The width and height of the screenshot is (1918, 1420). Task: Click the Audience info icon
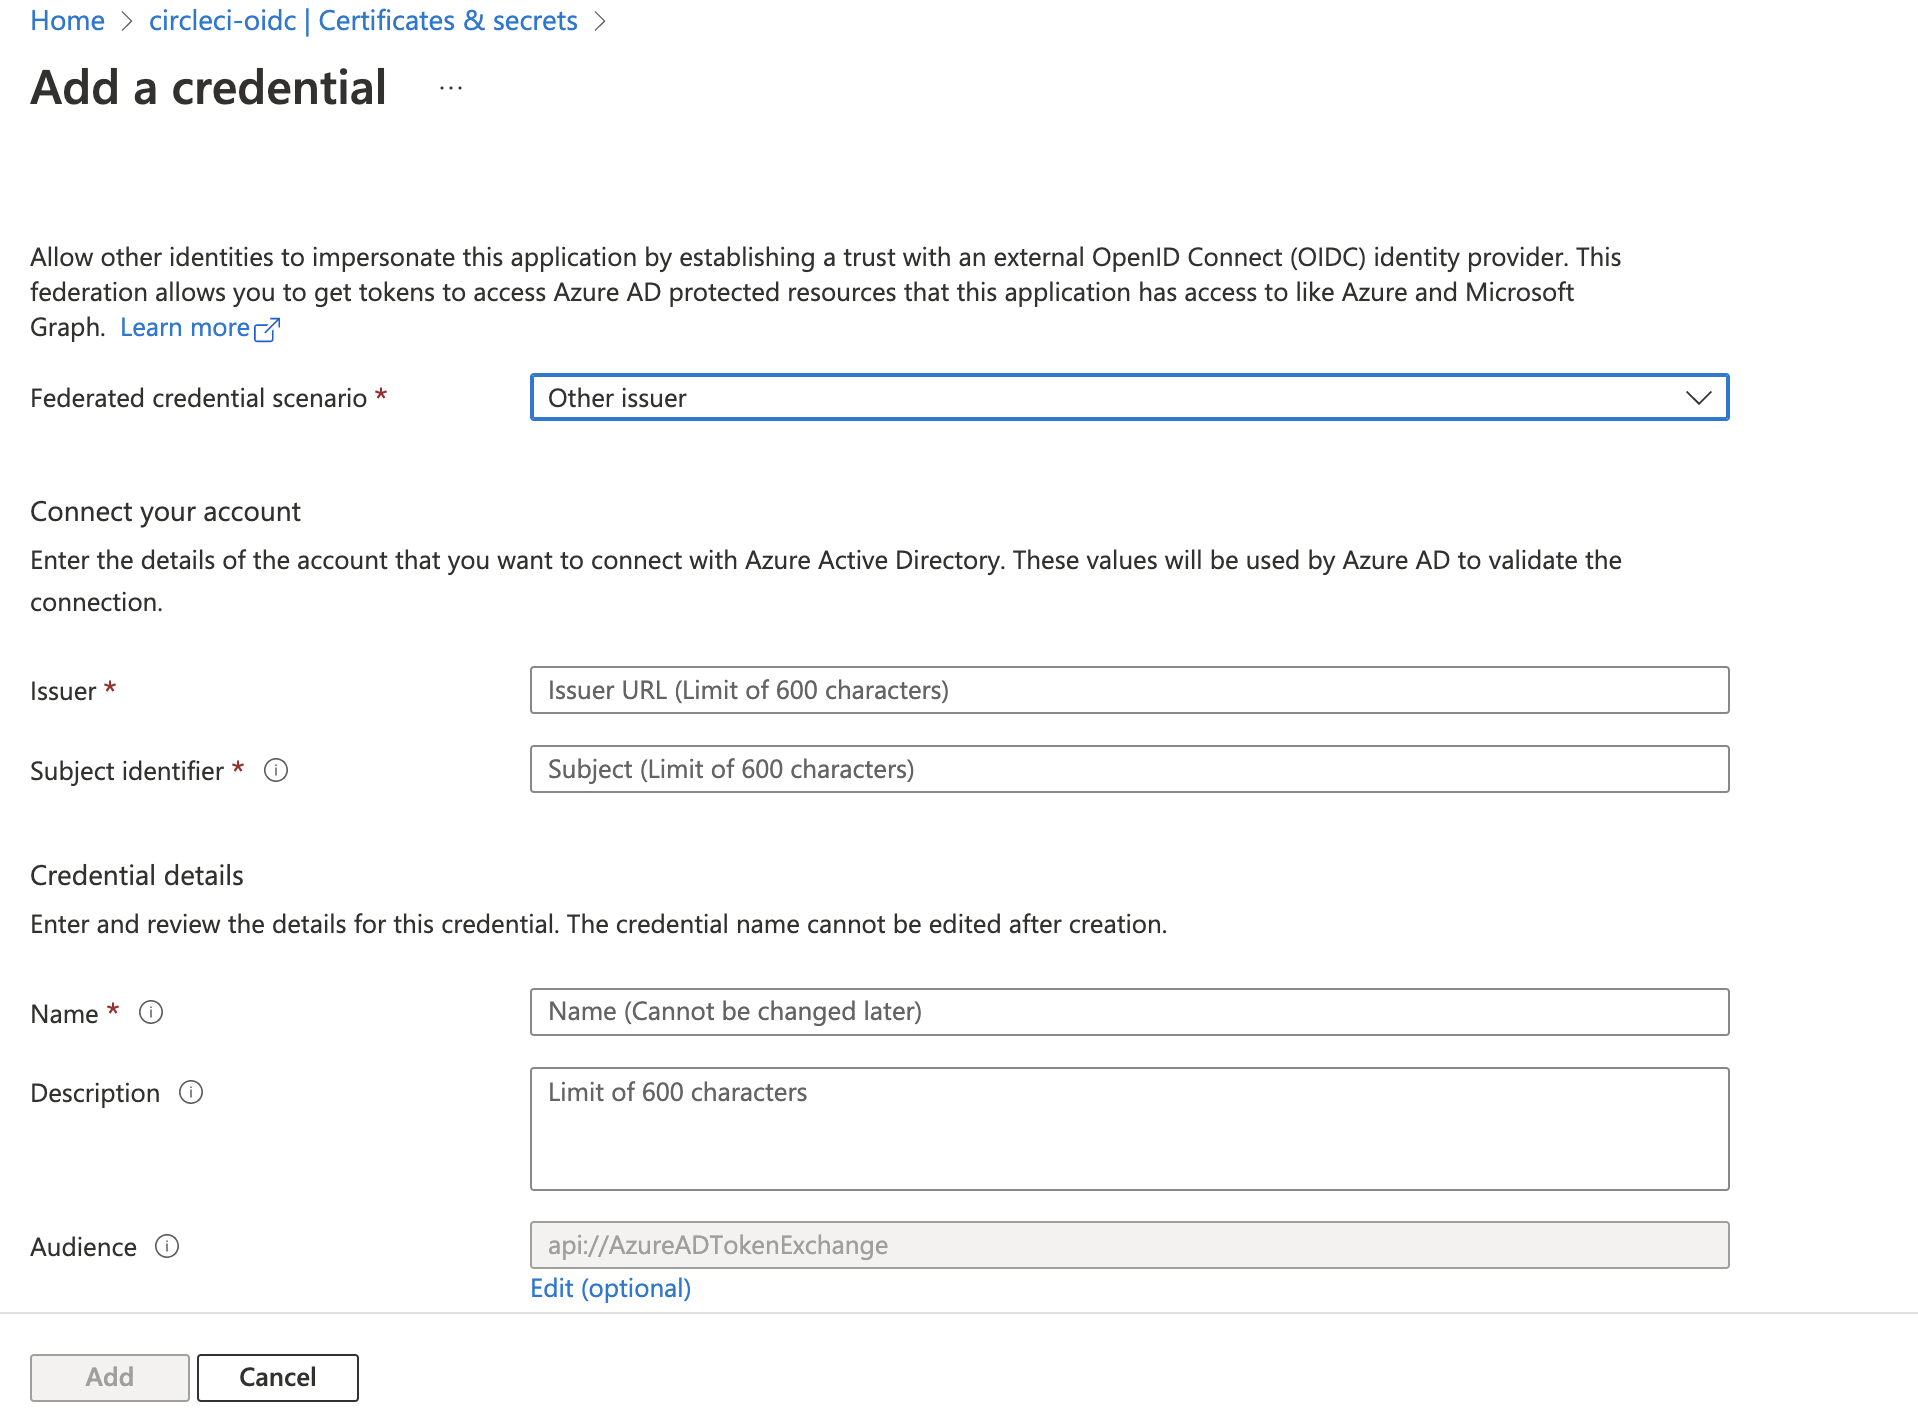(x=167, y=1246)
